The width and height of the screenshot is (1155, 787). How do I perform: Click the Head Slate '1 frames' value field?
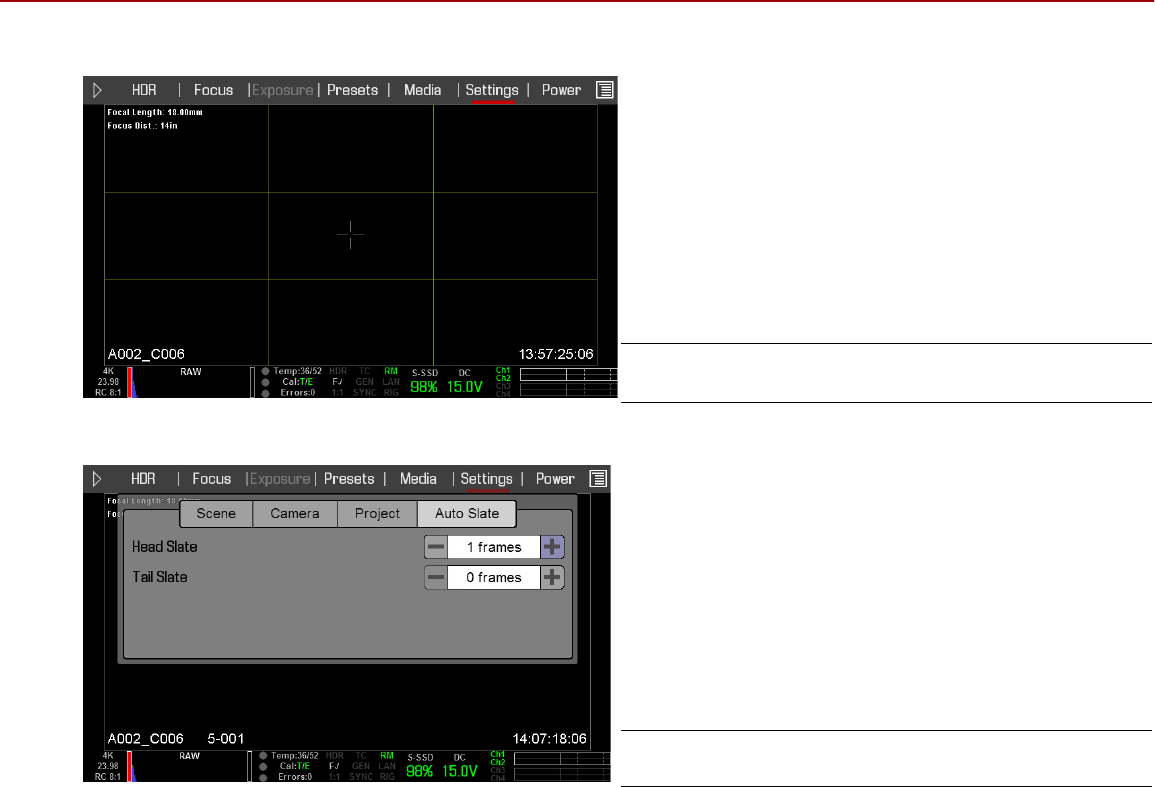click(494, 547)
